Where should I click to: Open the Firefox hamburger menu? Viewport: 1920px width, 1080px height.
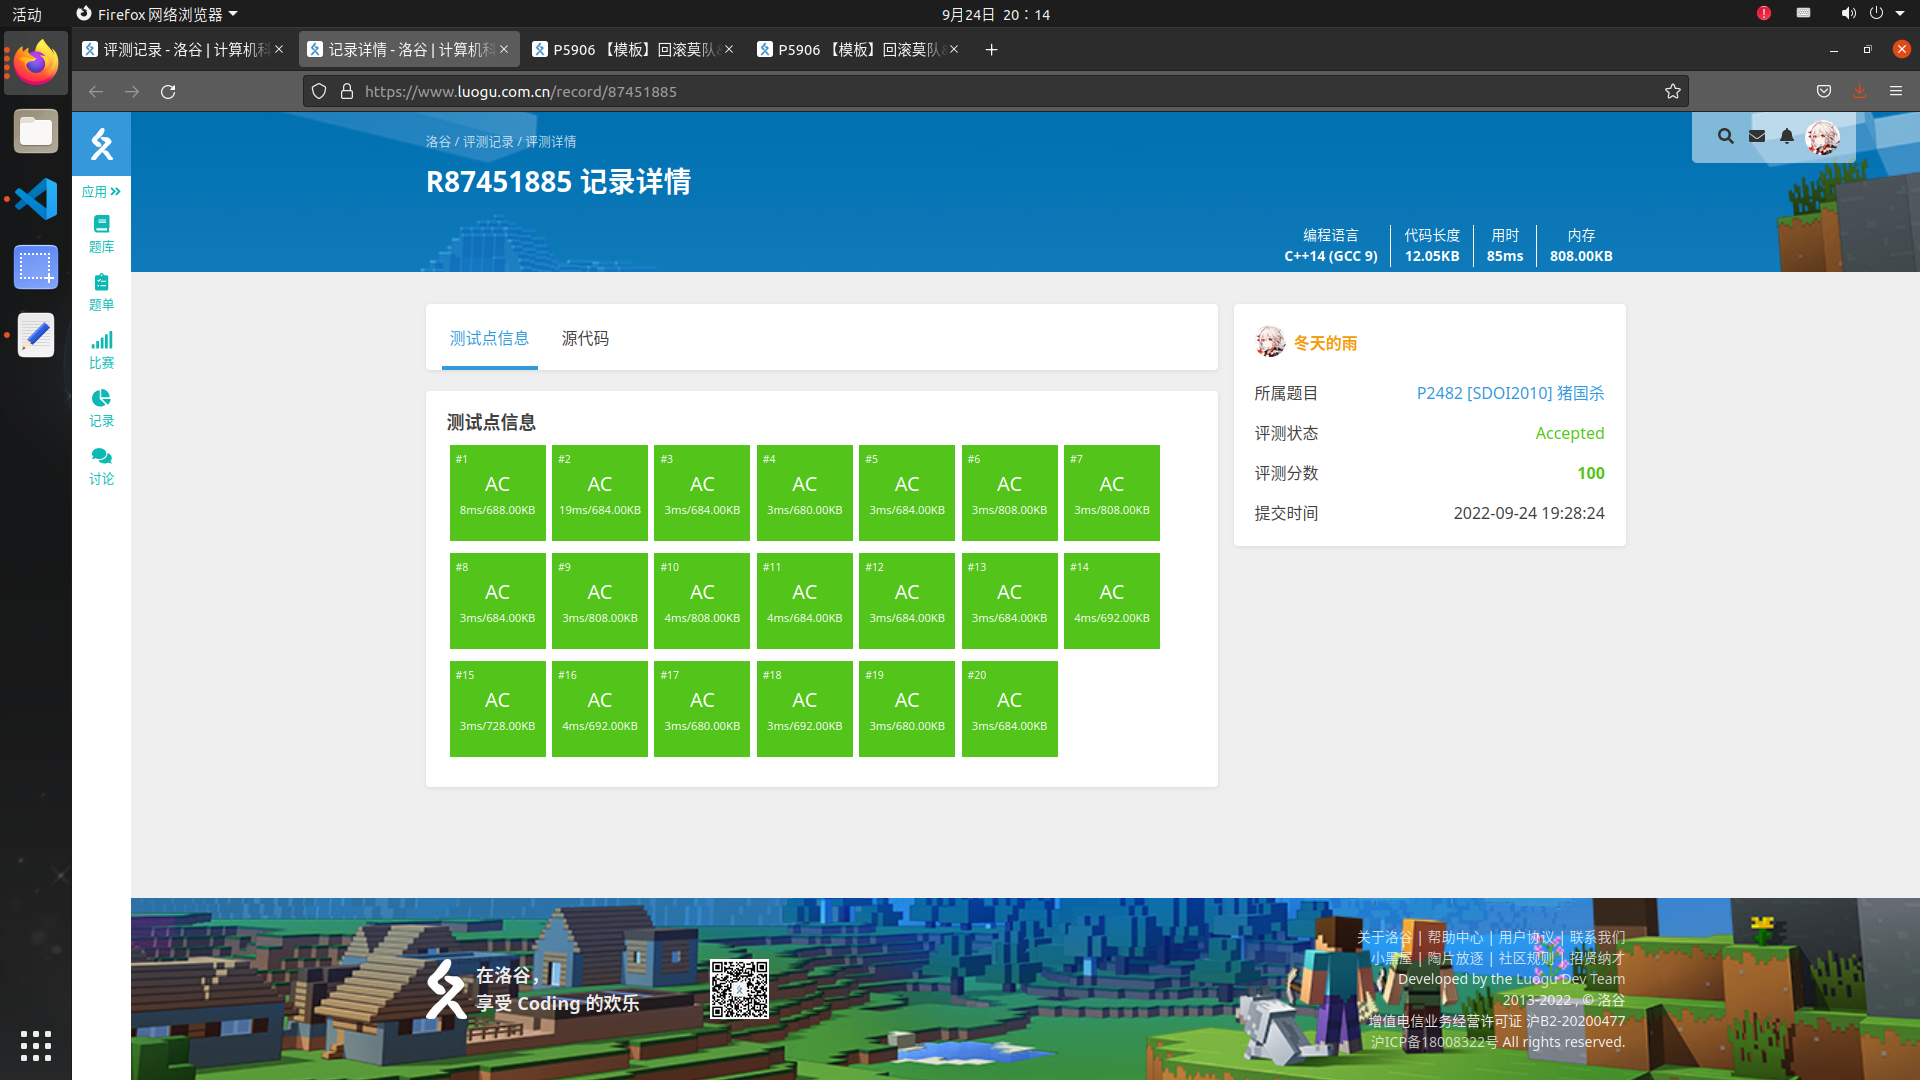[x=1896, y=91]
